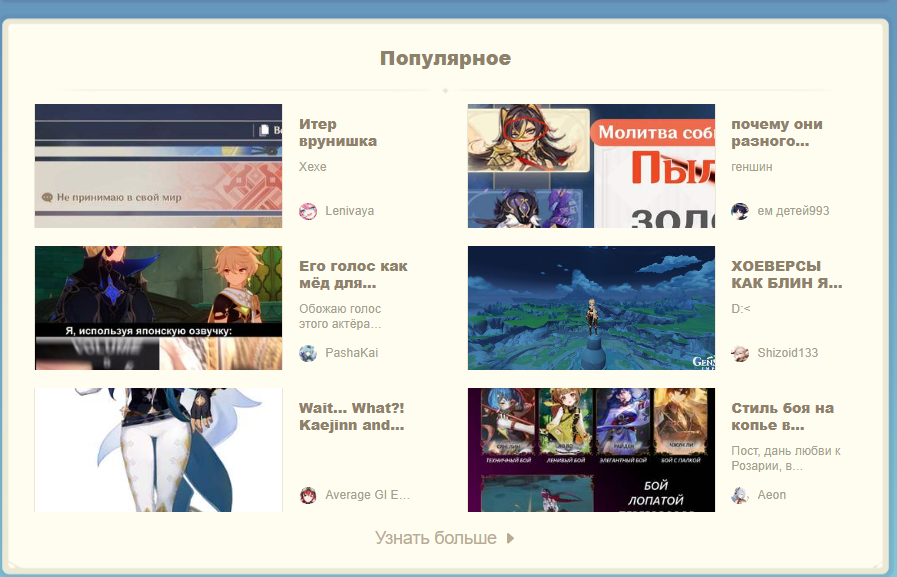Open the Узнать больше link
Screen dimensions: 897x577
point(444,538)
